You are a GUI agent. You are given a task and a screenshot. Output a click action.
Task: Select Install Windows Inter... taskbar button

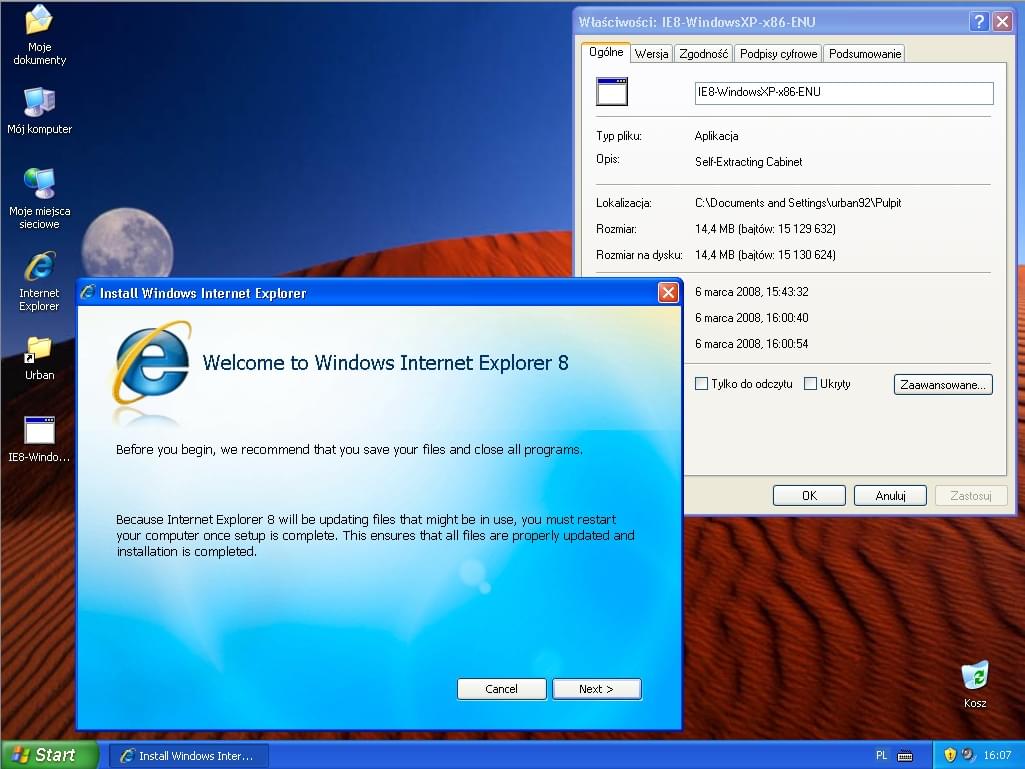click(188, 756)
